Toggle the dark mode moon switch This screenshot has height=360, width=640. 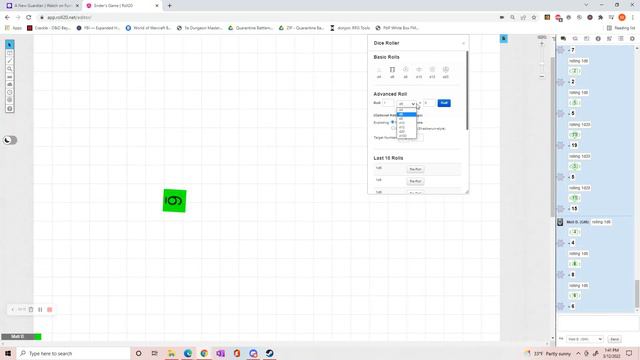coord(10,140)
